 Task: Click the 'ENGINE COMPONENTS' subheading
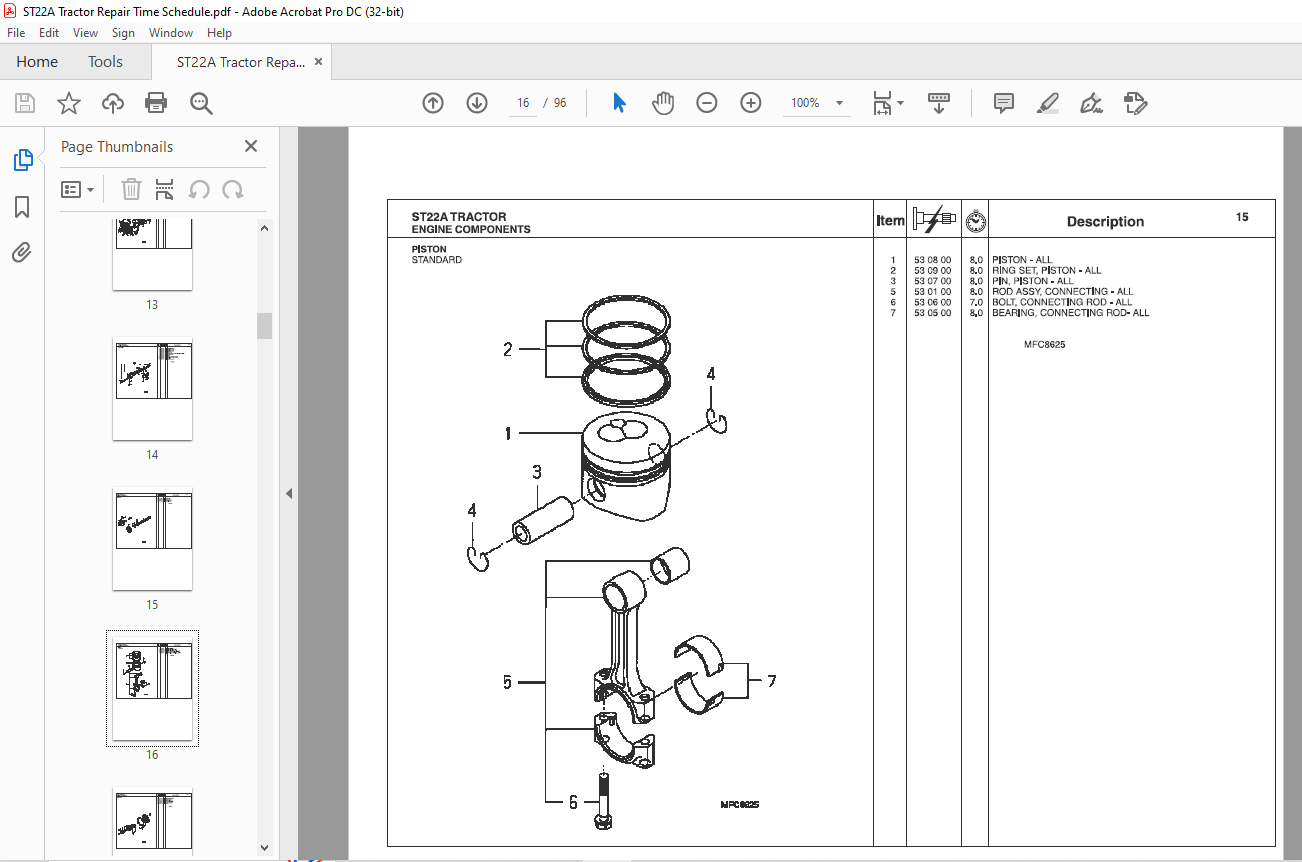[x=471, y=229]
